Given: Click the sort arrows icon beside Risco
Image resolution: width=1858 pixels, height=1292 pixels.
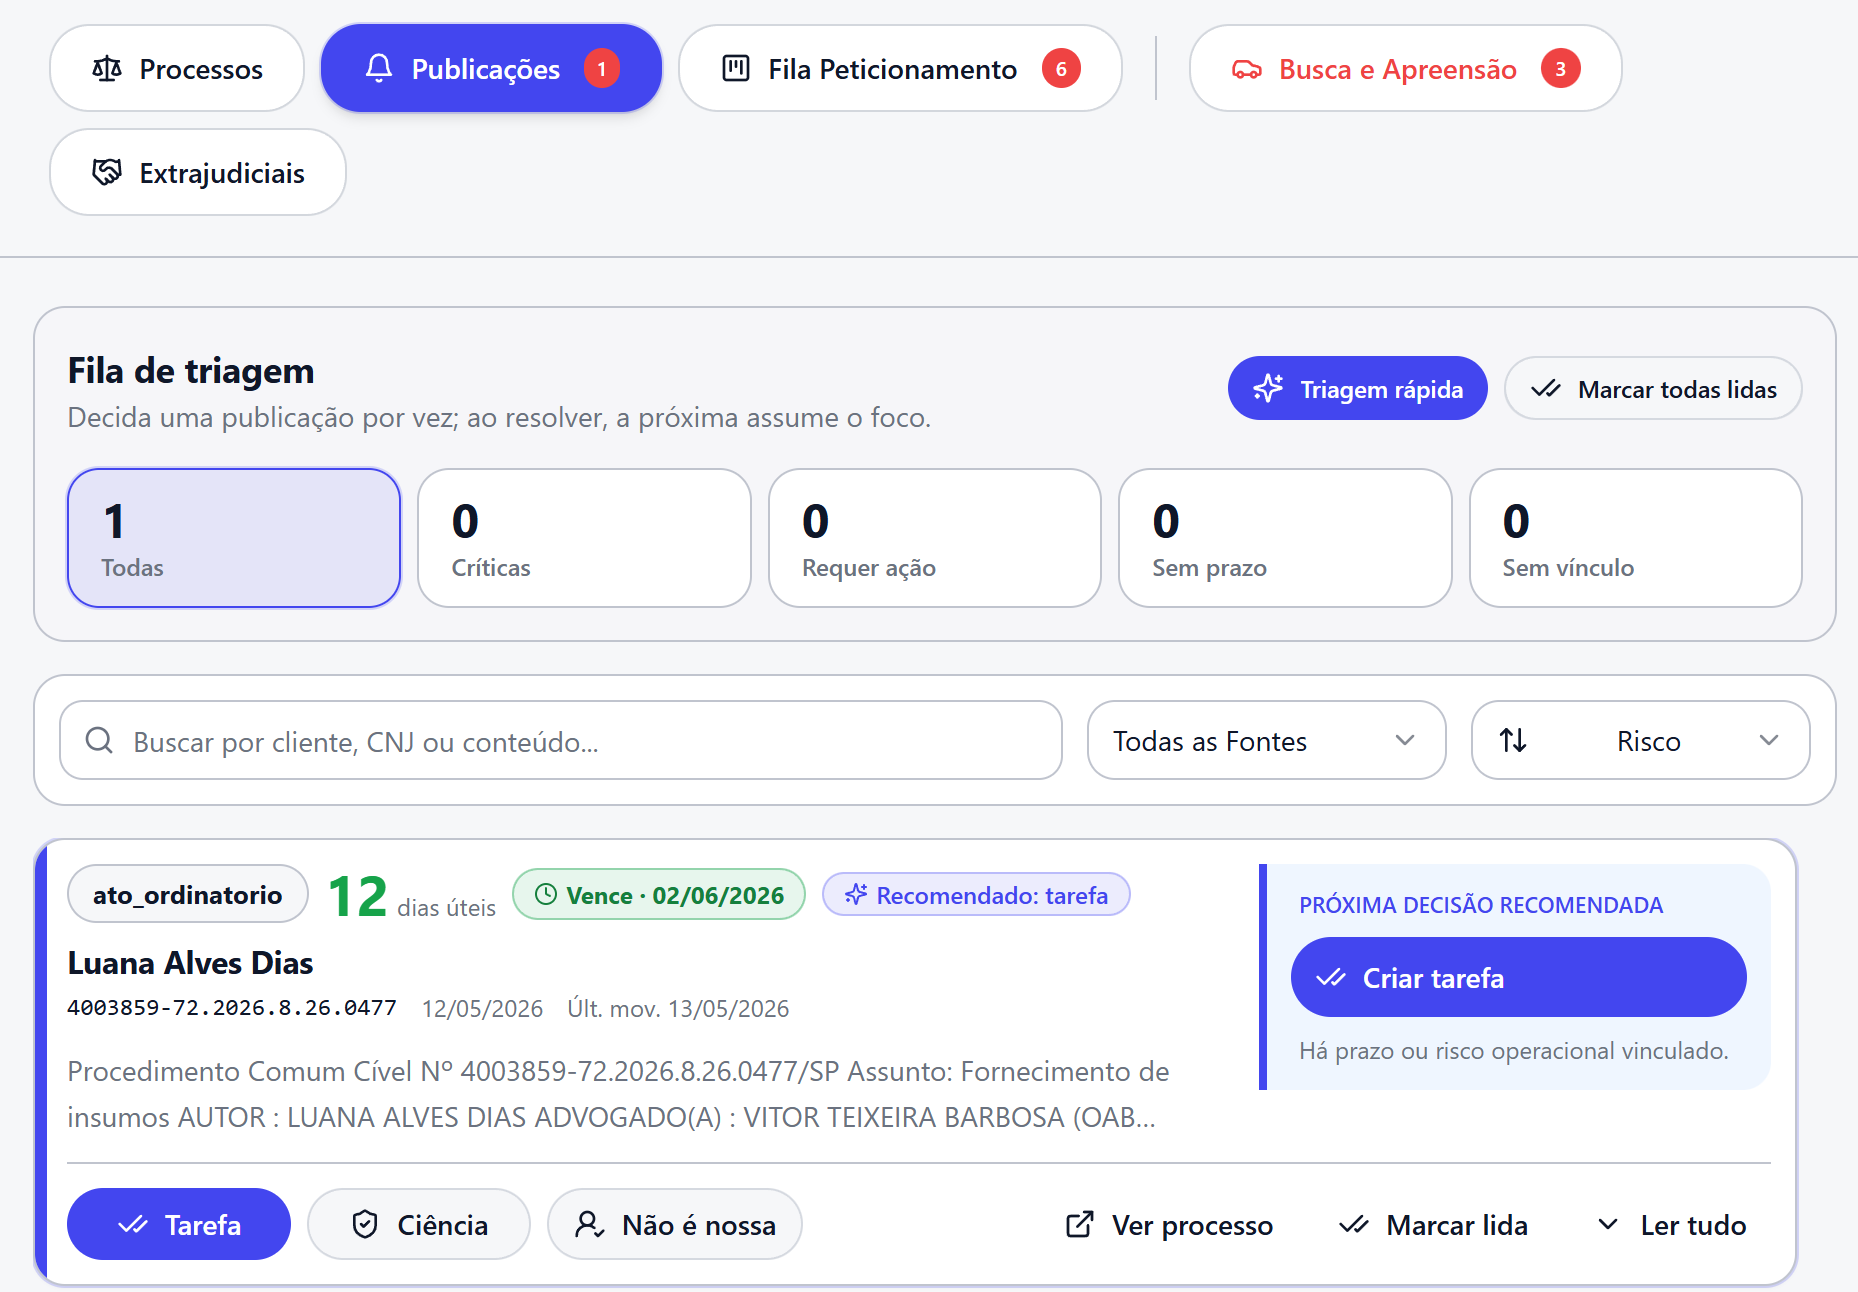Looking at the screenshot, I should pos(1513,740).
